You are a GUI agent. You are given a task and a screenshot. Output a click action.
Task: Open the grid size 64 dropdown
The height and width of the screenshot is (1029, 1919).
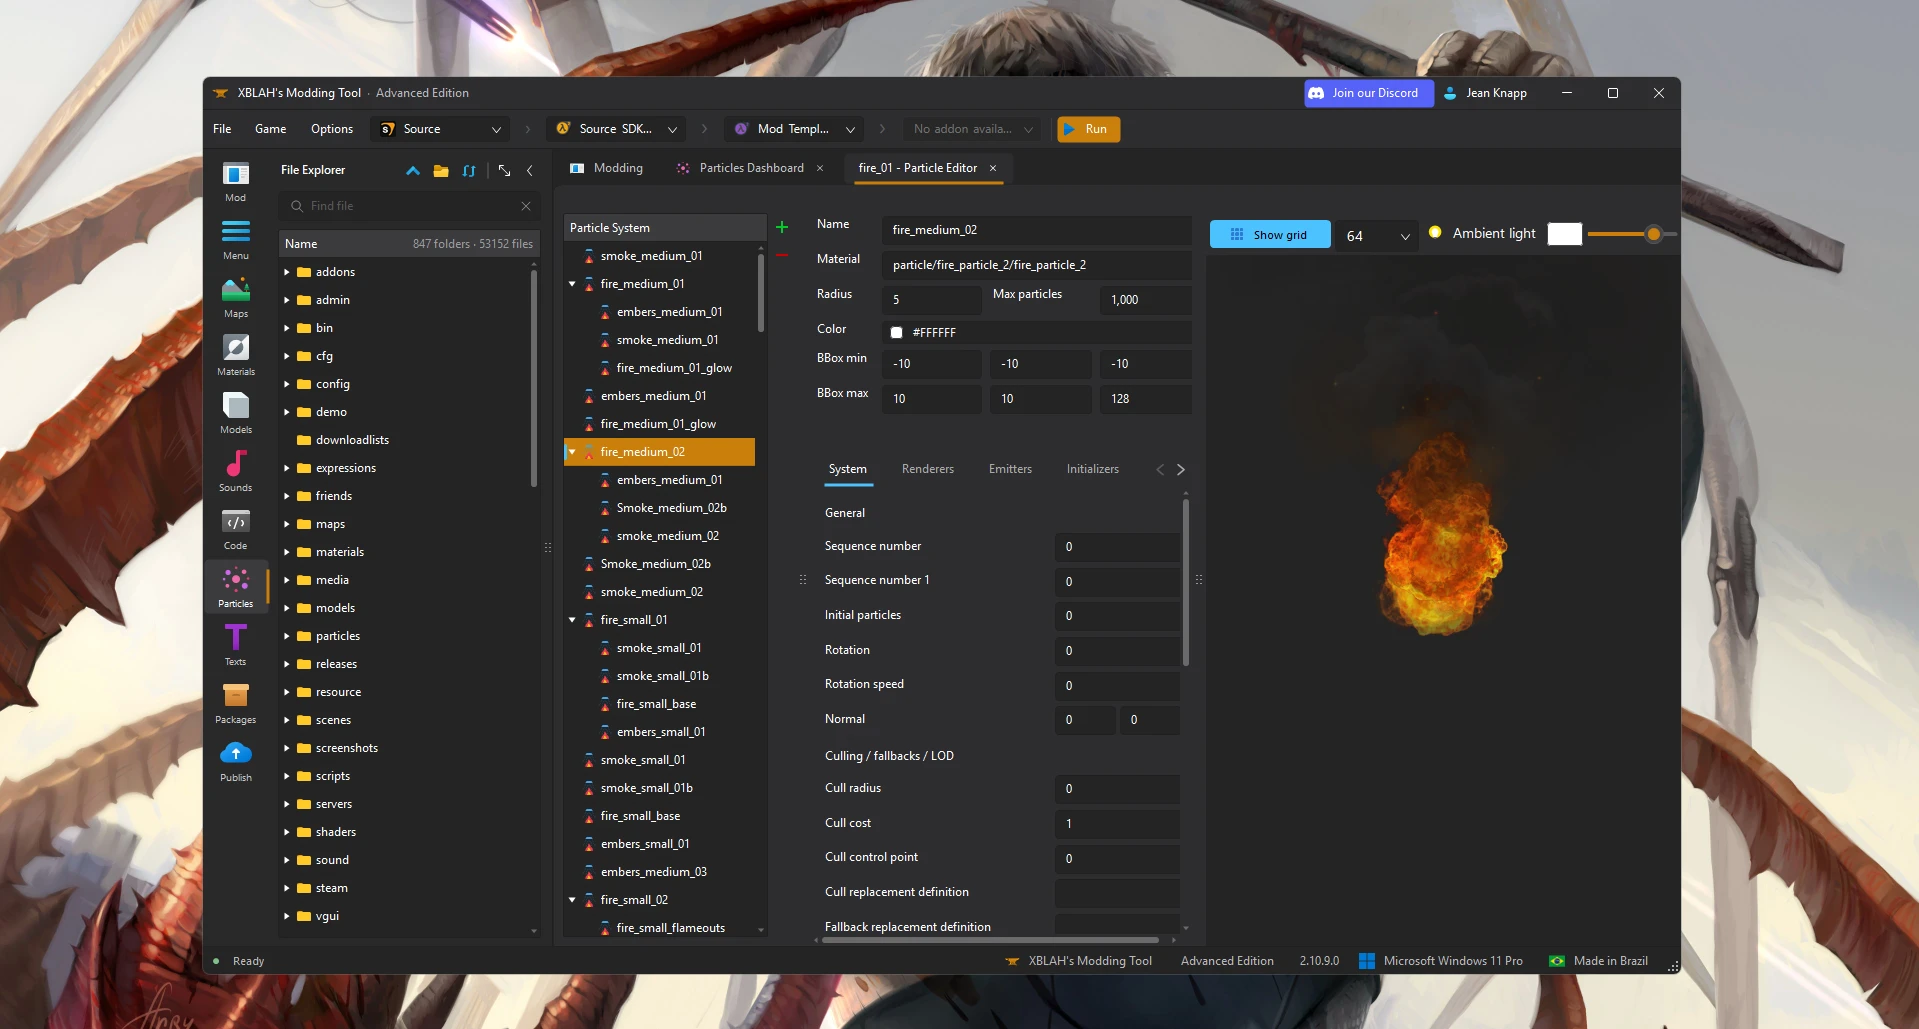tap(1377, 236)
